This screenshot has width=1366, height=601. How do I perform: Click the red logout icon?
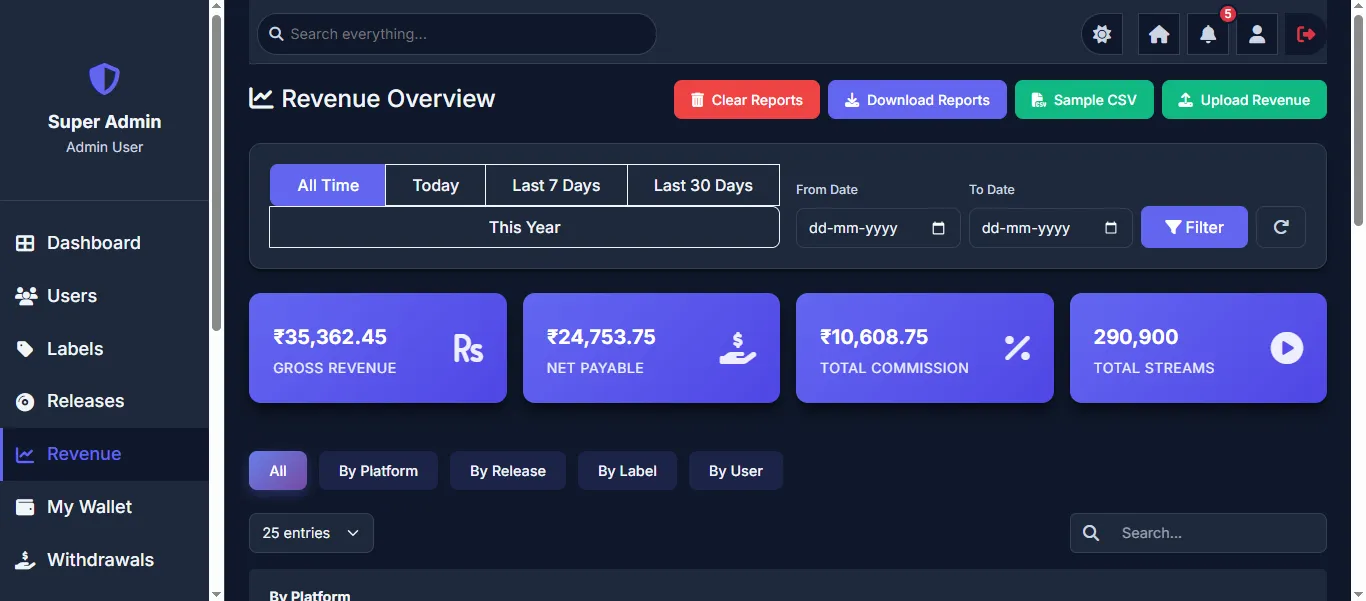click(x=1306, y=34)
